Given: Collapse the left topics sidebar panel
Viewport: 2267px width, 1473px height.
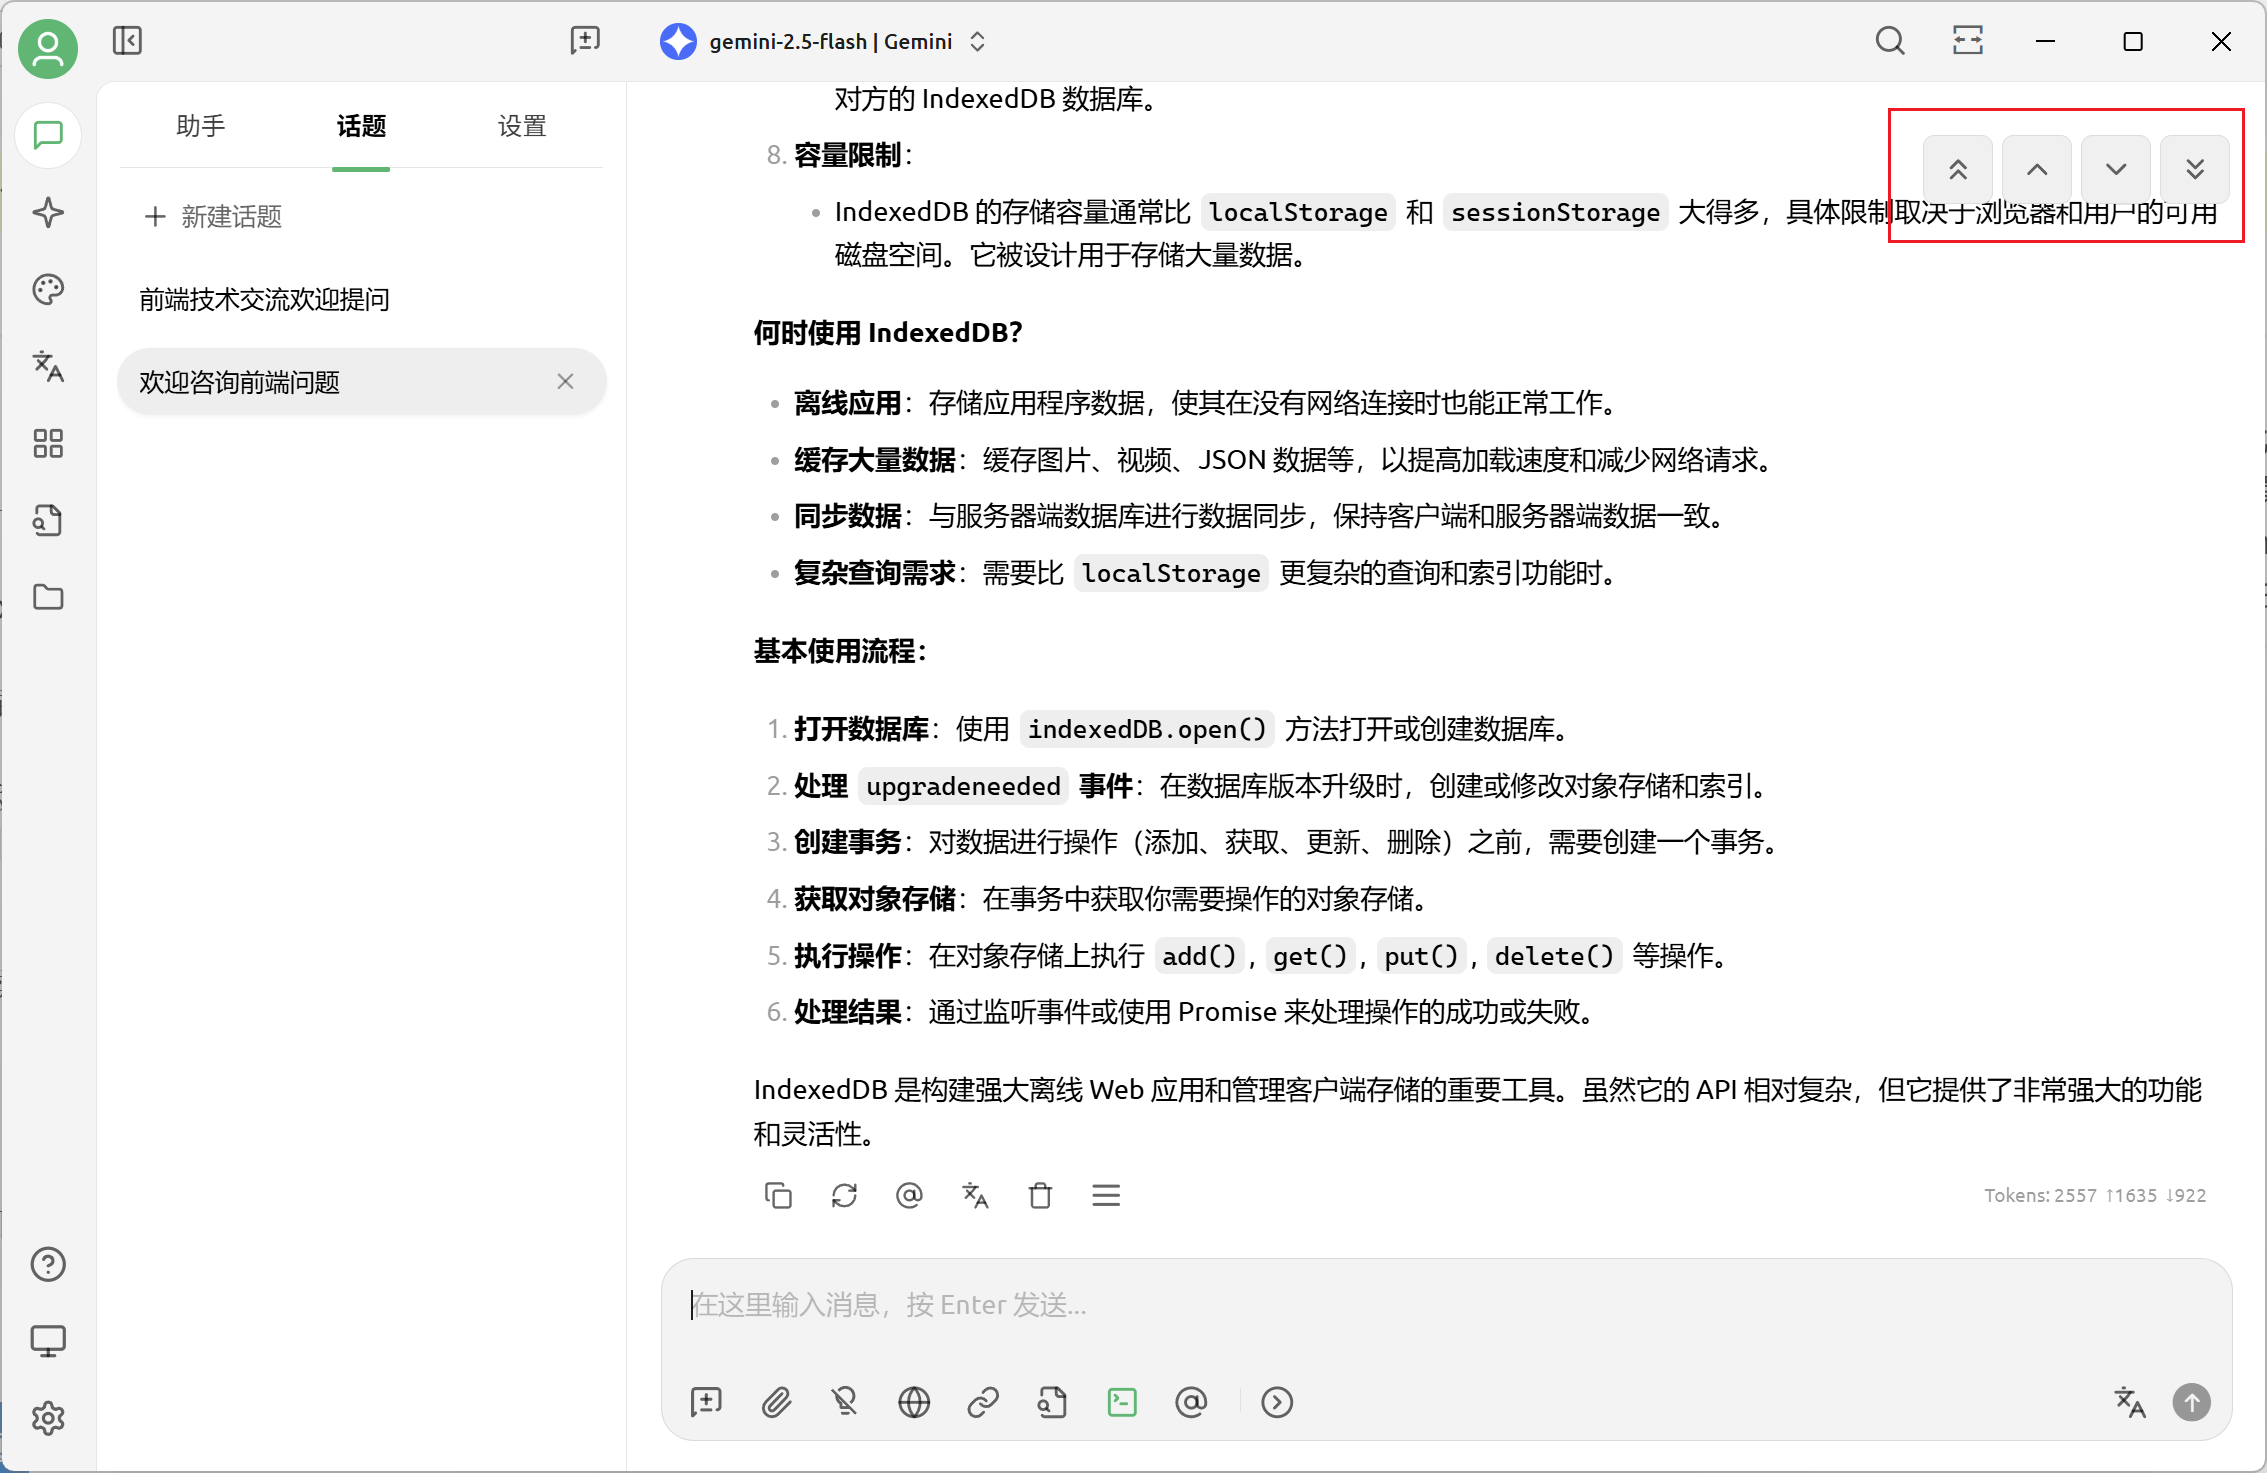Looking at the screenshot, I should click(x=127, y=41).
